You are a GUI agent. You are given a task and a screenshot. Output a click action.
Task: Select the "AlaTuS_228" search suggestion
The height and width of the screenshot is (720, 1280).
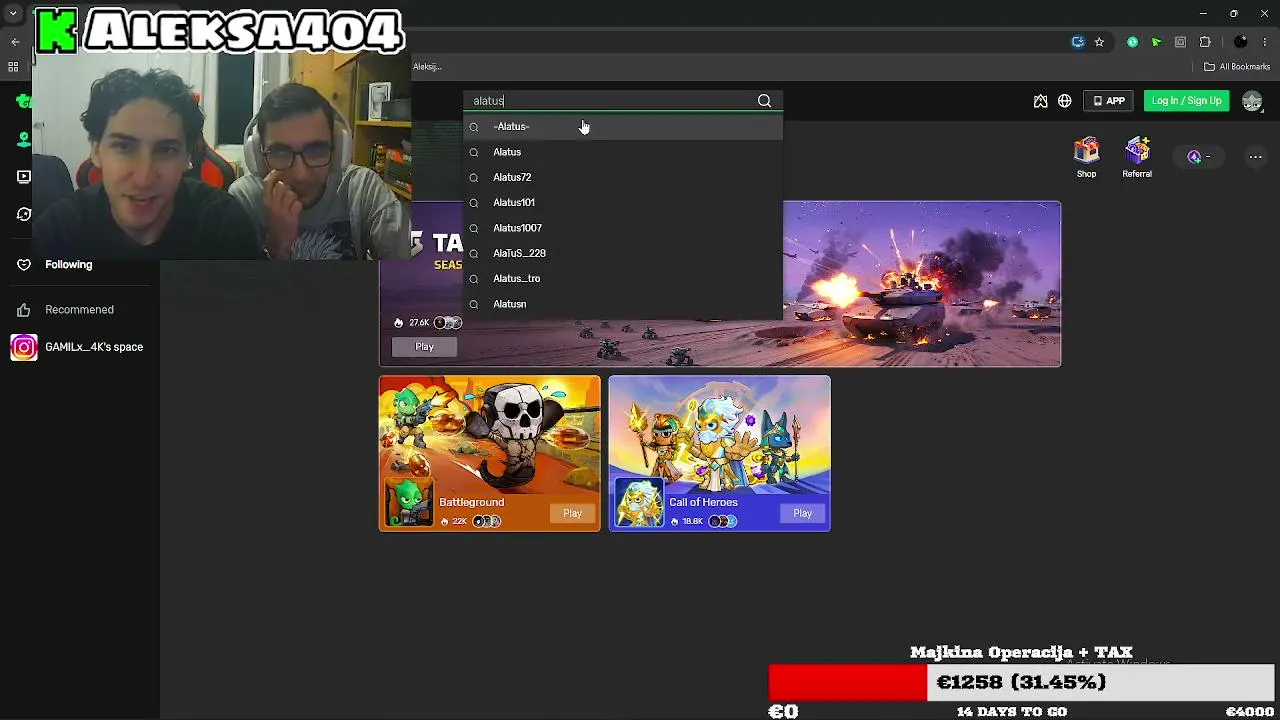click(x=623, y=253)
